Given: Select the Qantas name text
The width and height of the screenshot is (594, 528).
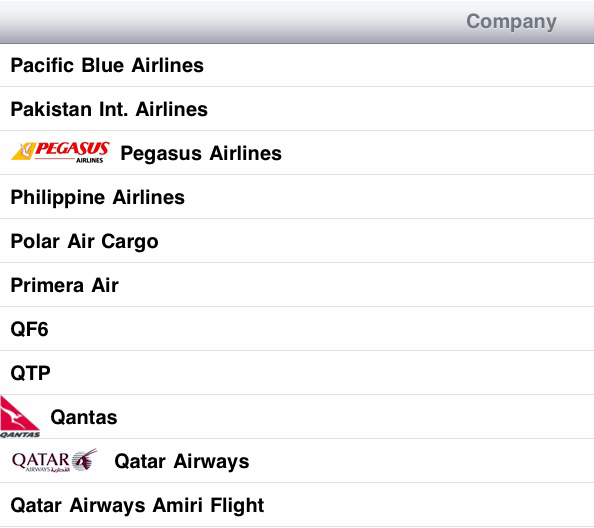Looking at the screenshot, I should [84, 417].
